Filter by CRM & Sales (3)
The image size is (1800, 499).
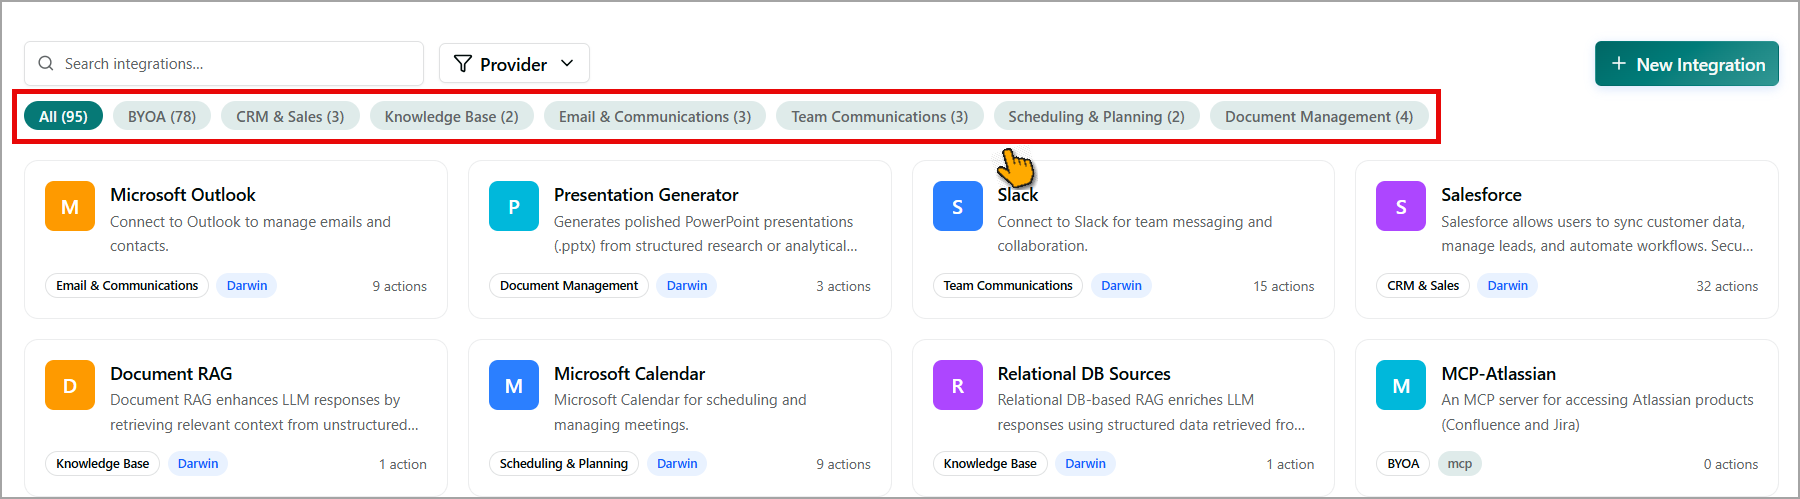click(290, 116)
